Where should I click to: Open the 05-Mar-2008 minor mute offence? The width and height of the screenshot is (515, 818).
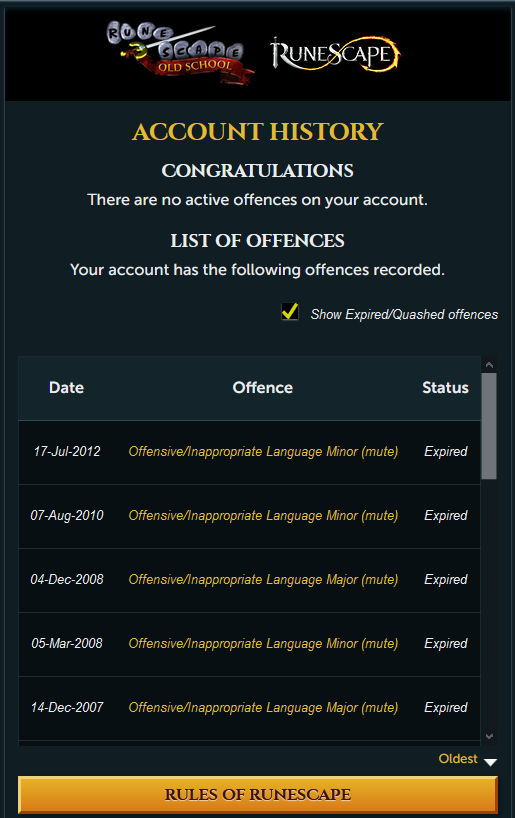[x=263, y=643]
